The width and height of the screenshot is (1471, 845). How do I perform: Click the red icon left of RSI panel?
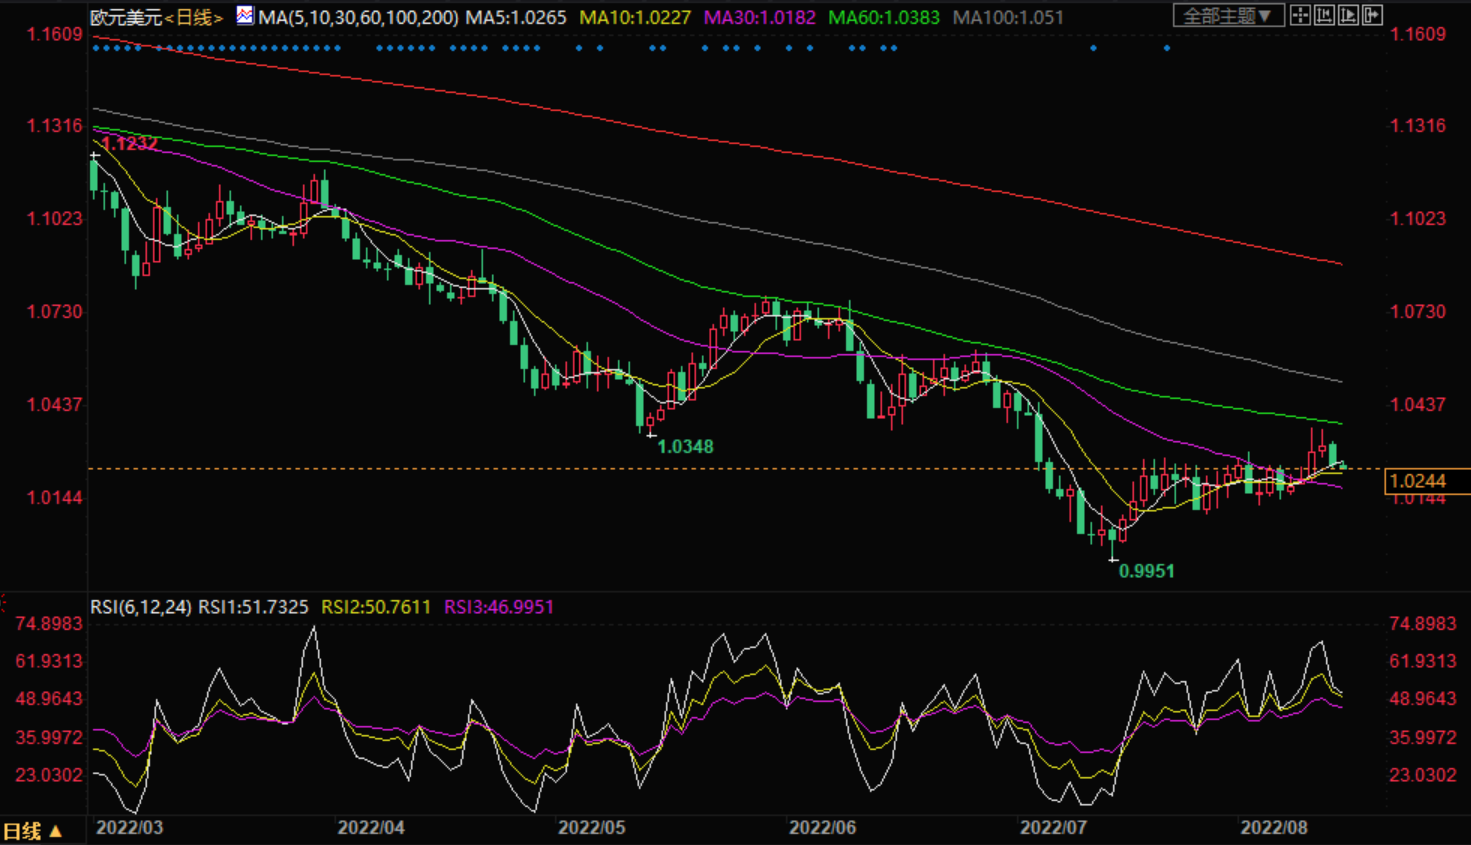[x=3, y=604]
